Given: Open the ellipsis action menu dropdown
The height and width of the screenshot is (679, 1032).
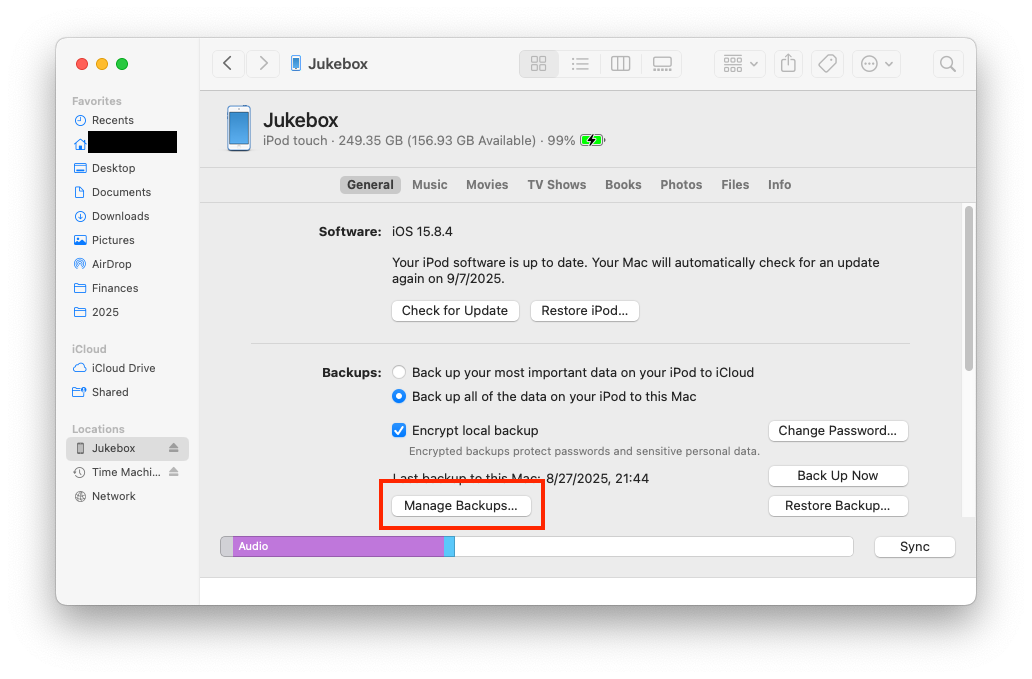Looking at the screenshot, I should pos(878,64).
